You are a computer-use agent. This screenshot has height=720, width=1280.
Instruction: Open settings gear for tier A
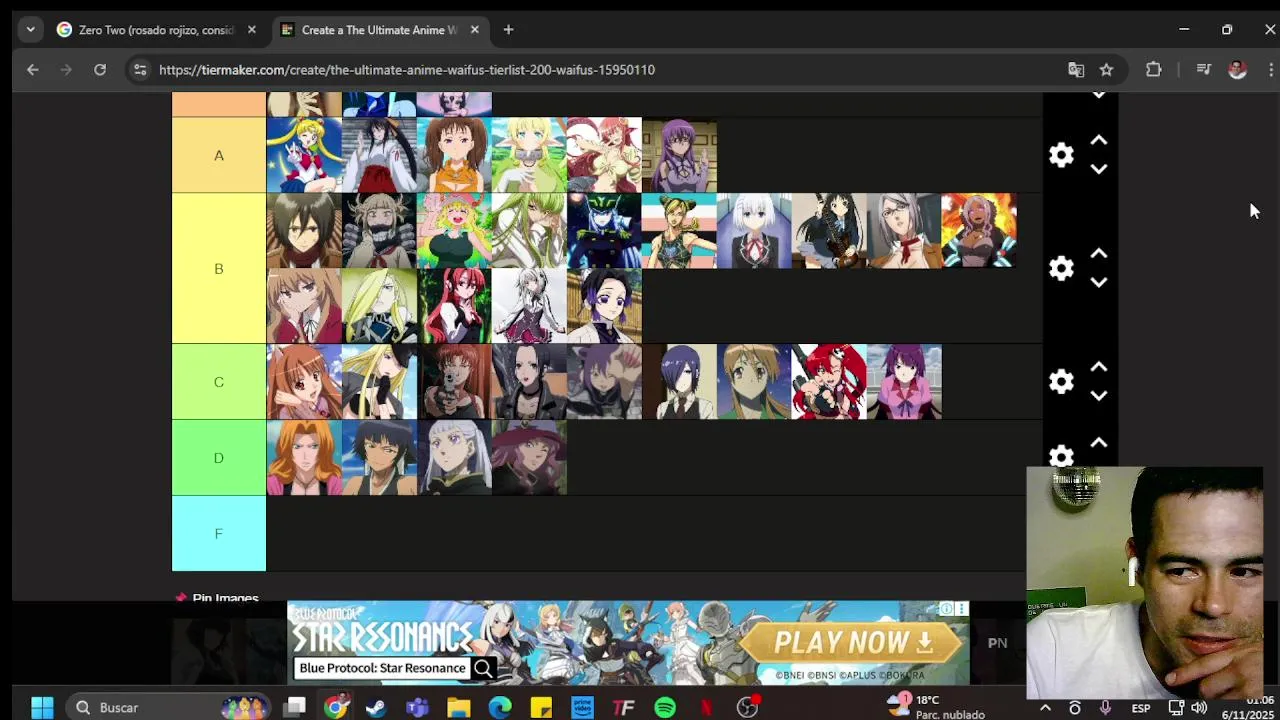1061,155
